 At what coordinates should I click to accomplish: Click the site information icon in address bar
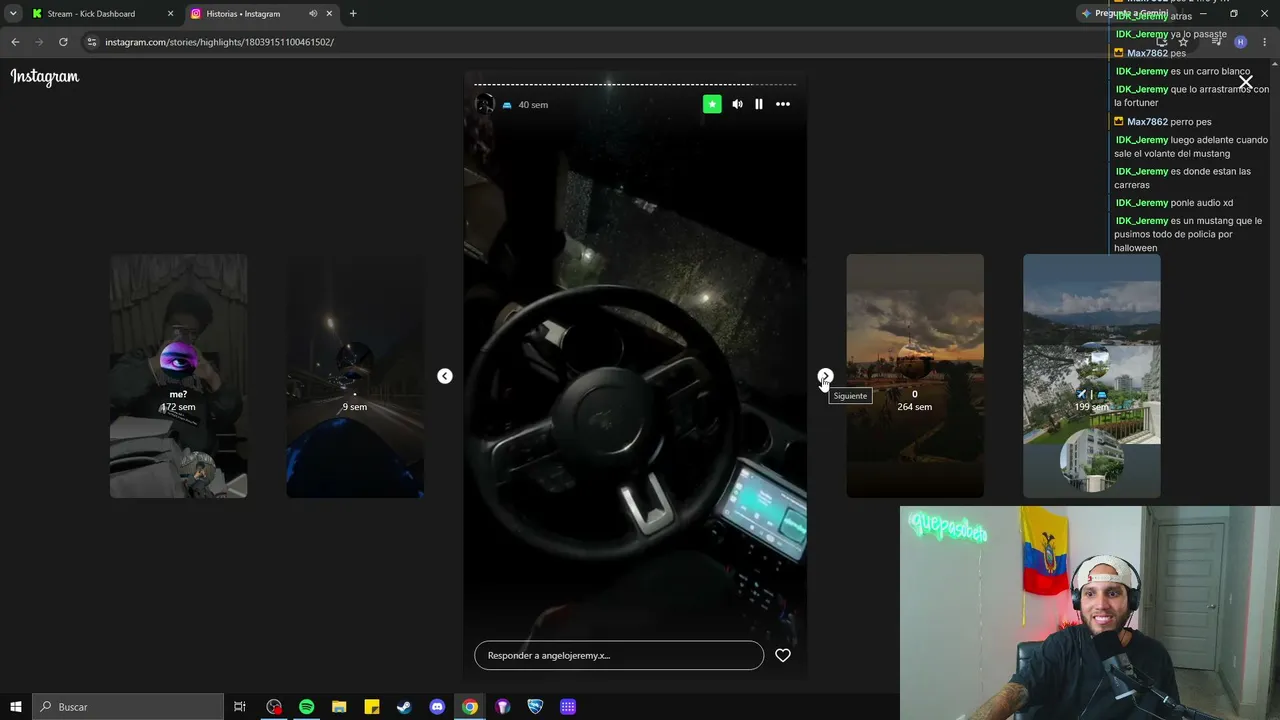pos(92,42)
